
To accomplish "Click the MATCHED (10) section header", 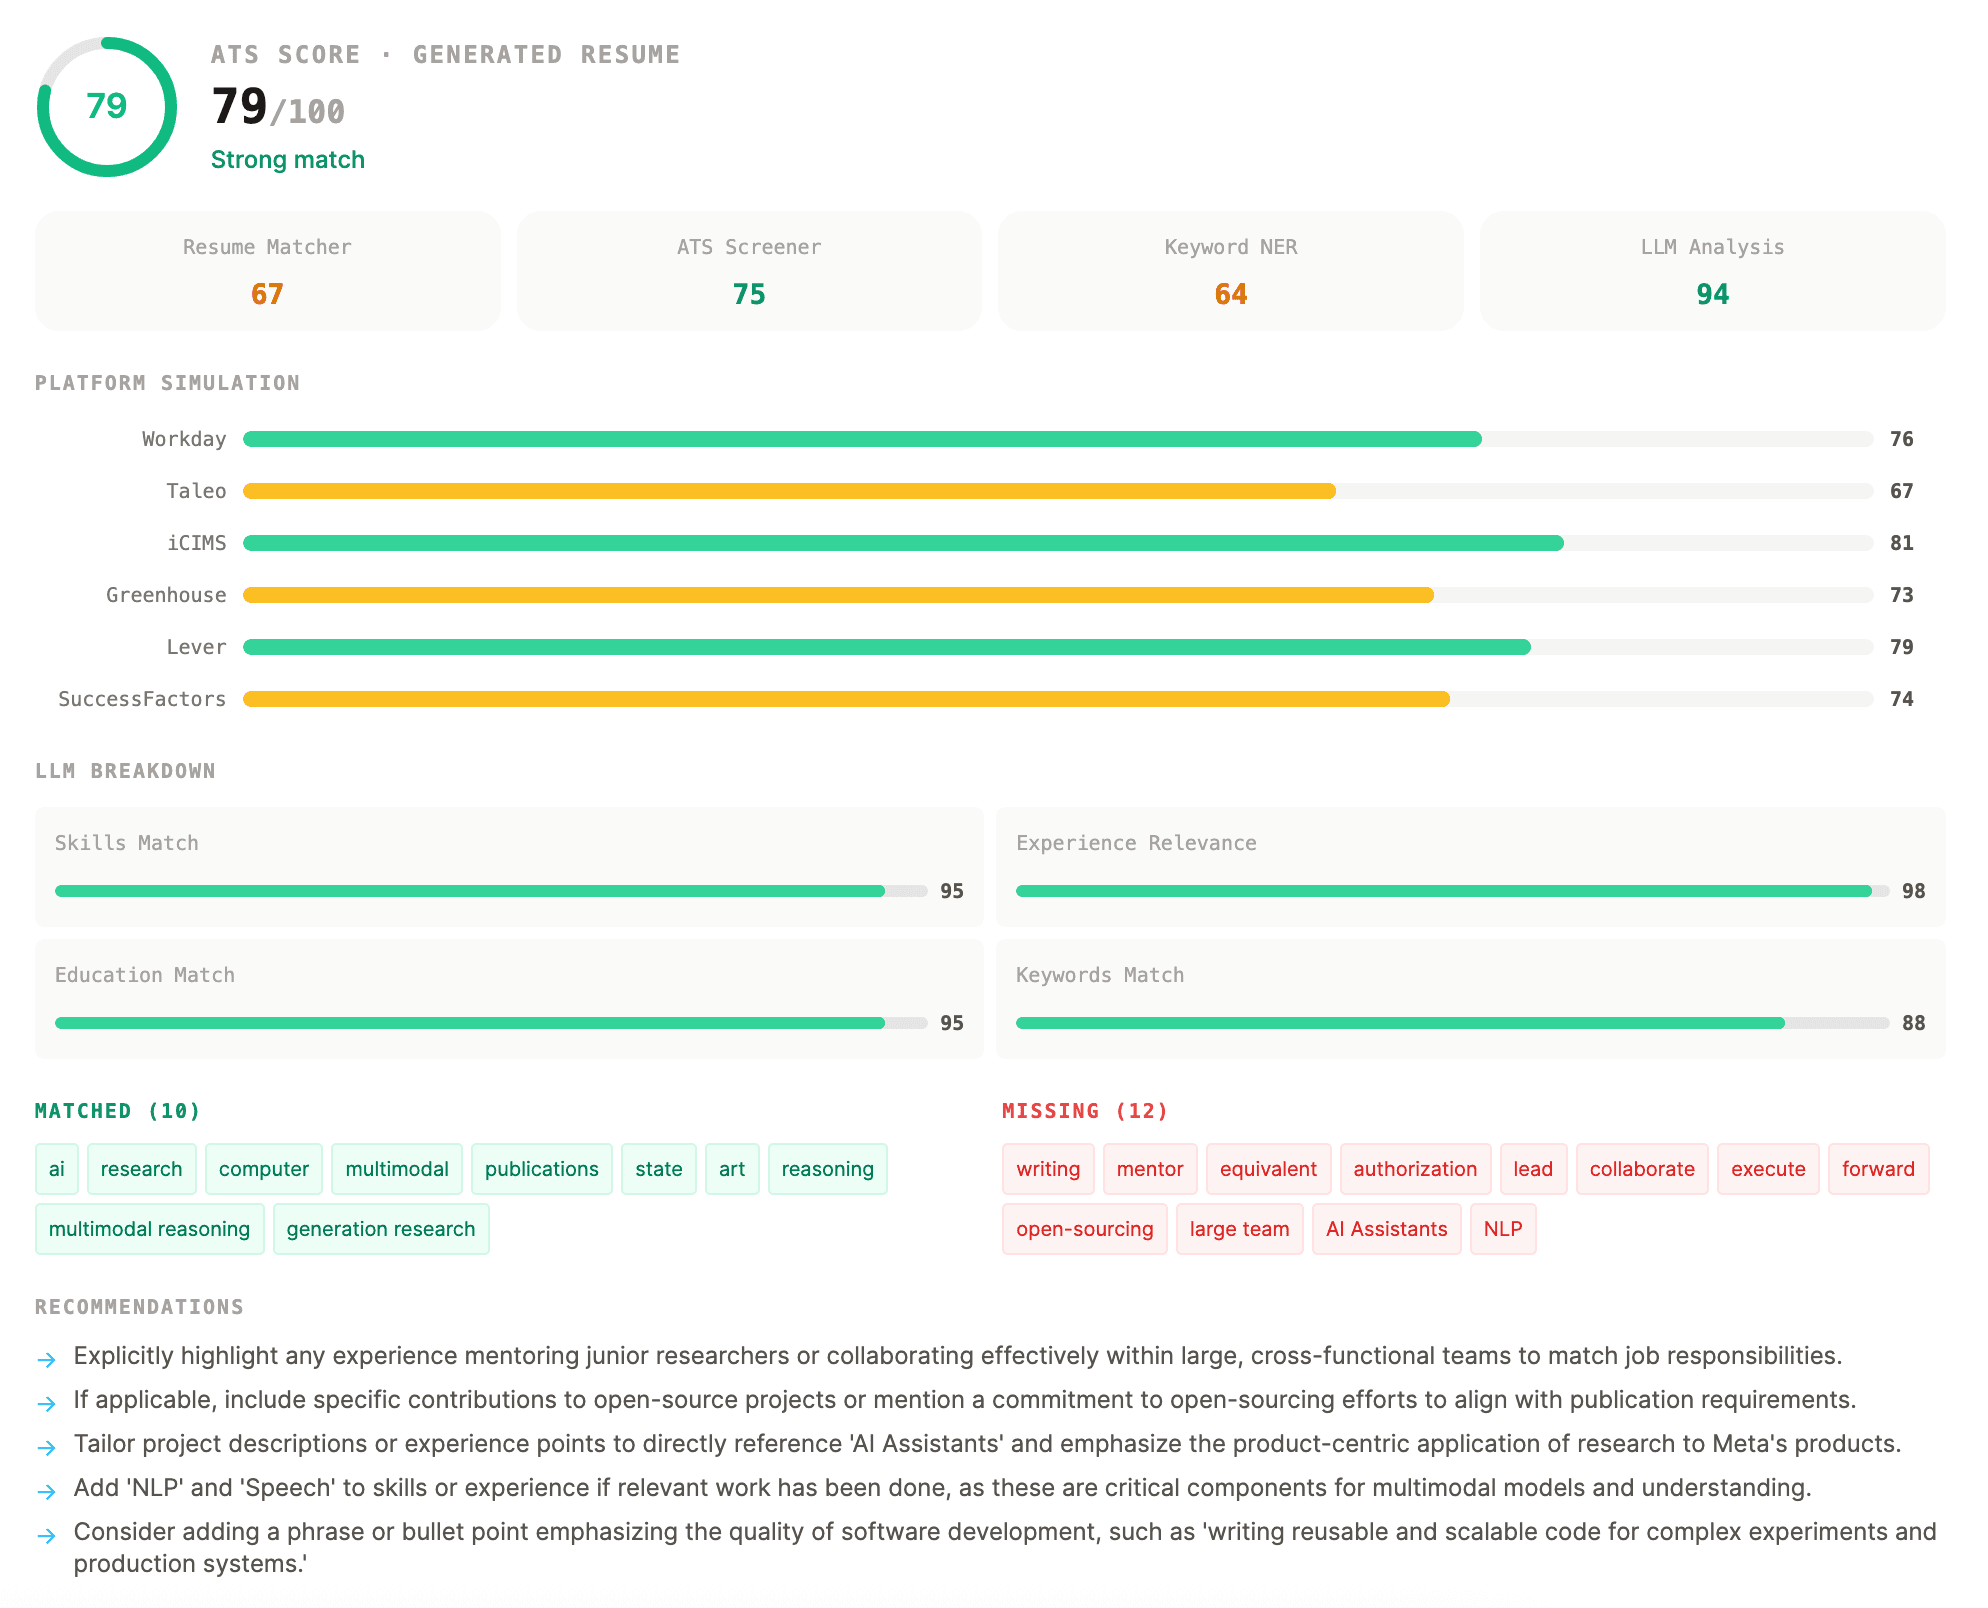I will 117,1110.
